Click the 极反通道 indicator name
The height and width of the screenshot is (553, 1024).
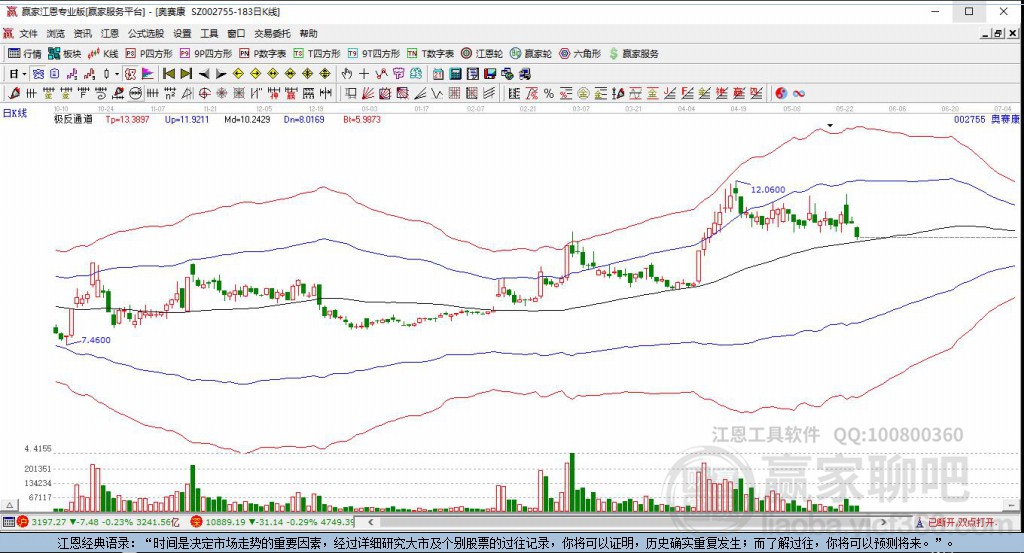72,119
